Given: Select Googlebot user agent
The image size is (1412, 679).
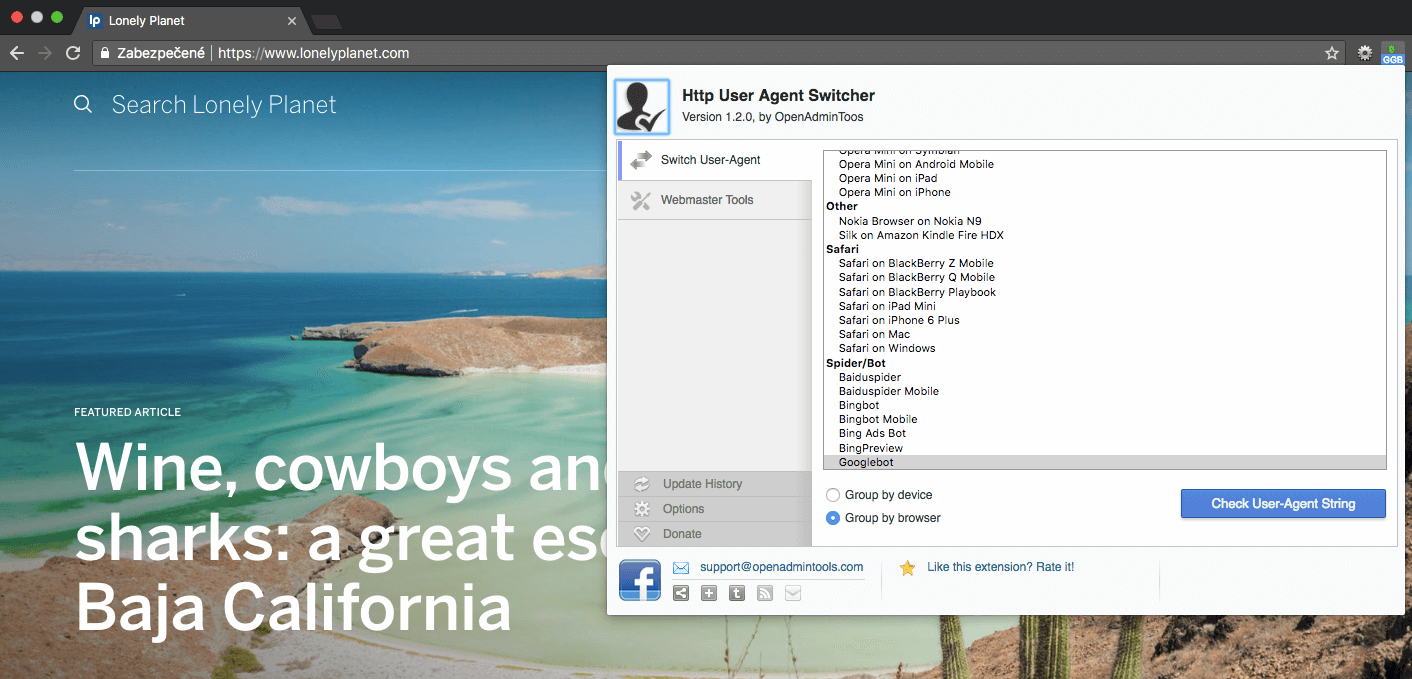Looking at the screenshot, I should point(1105,462).
